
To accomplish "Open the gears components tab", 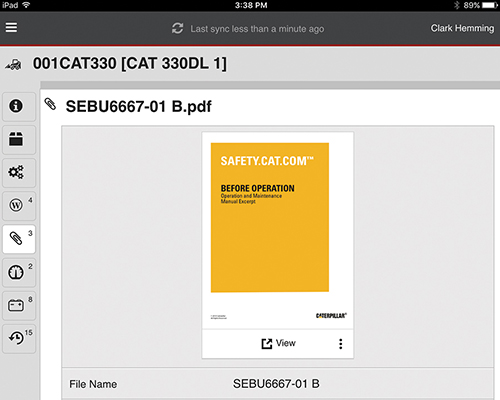I will click(19, 173).
